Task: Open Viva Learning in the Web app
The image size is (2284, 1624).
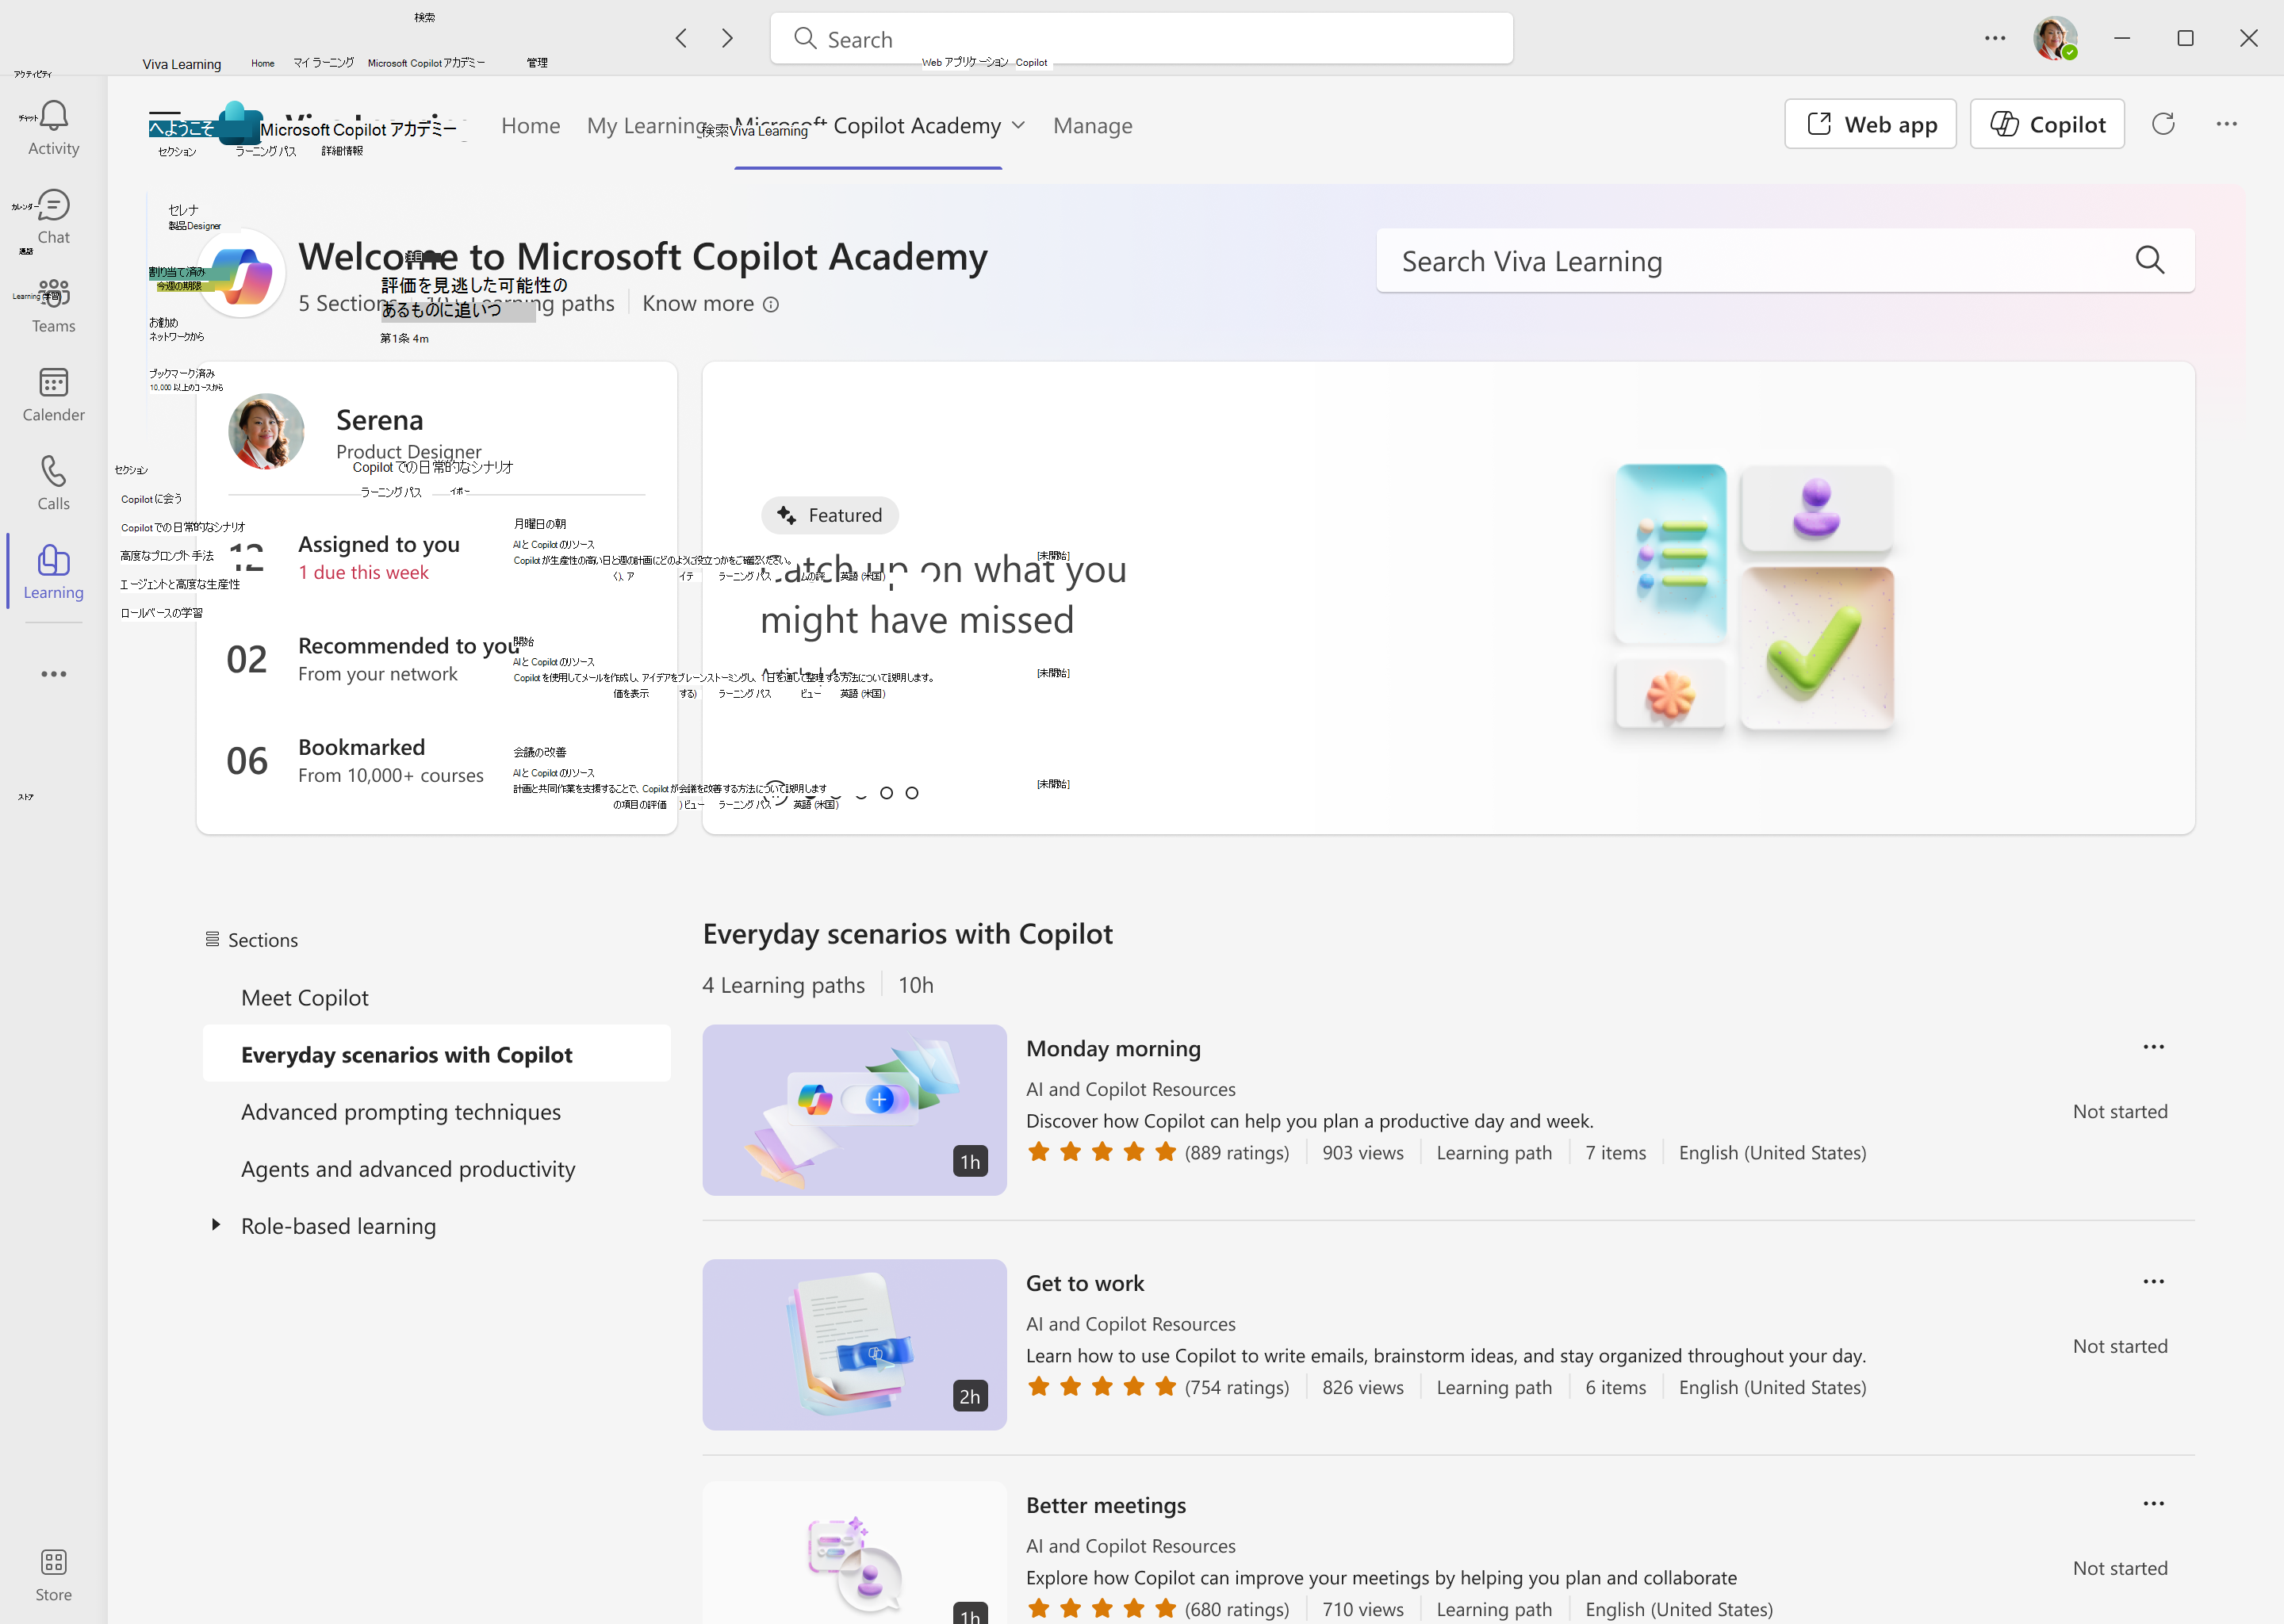Action: (1870, 123)
